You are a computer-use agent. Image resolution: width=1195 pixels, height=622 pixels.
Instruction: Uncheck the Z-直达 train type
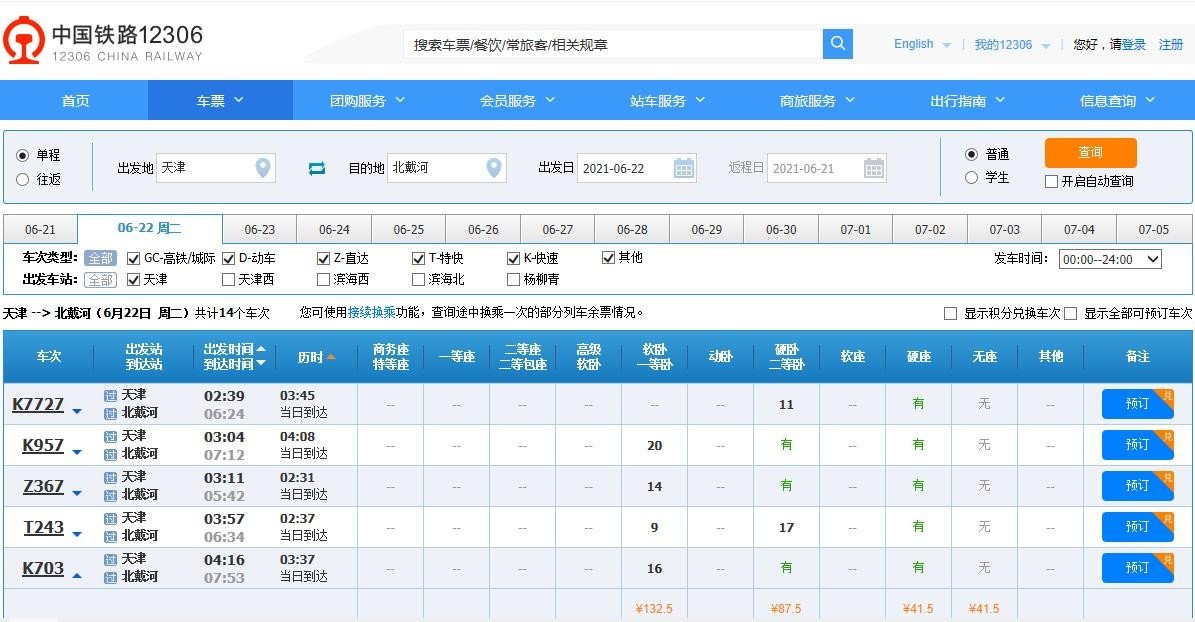click(x=323, y=258)
